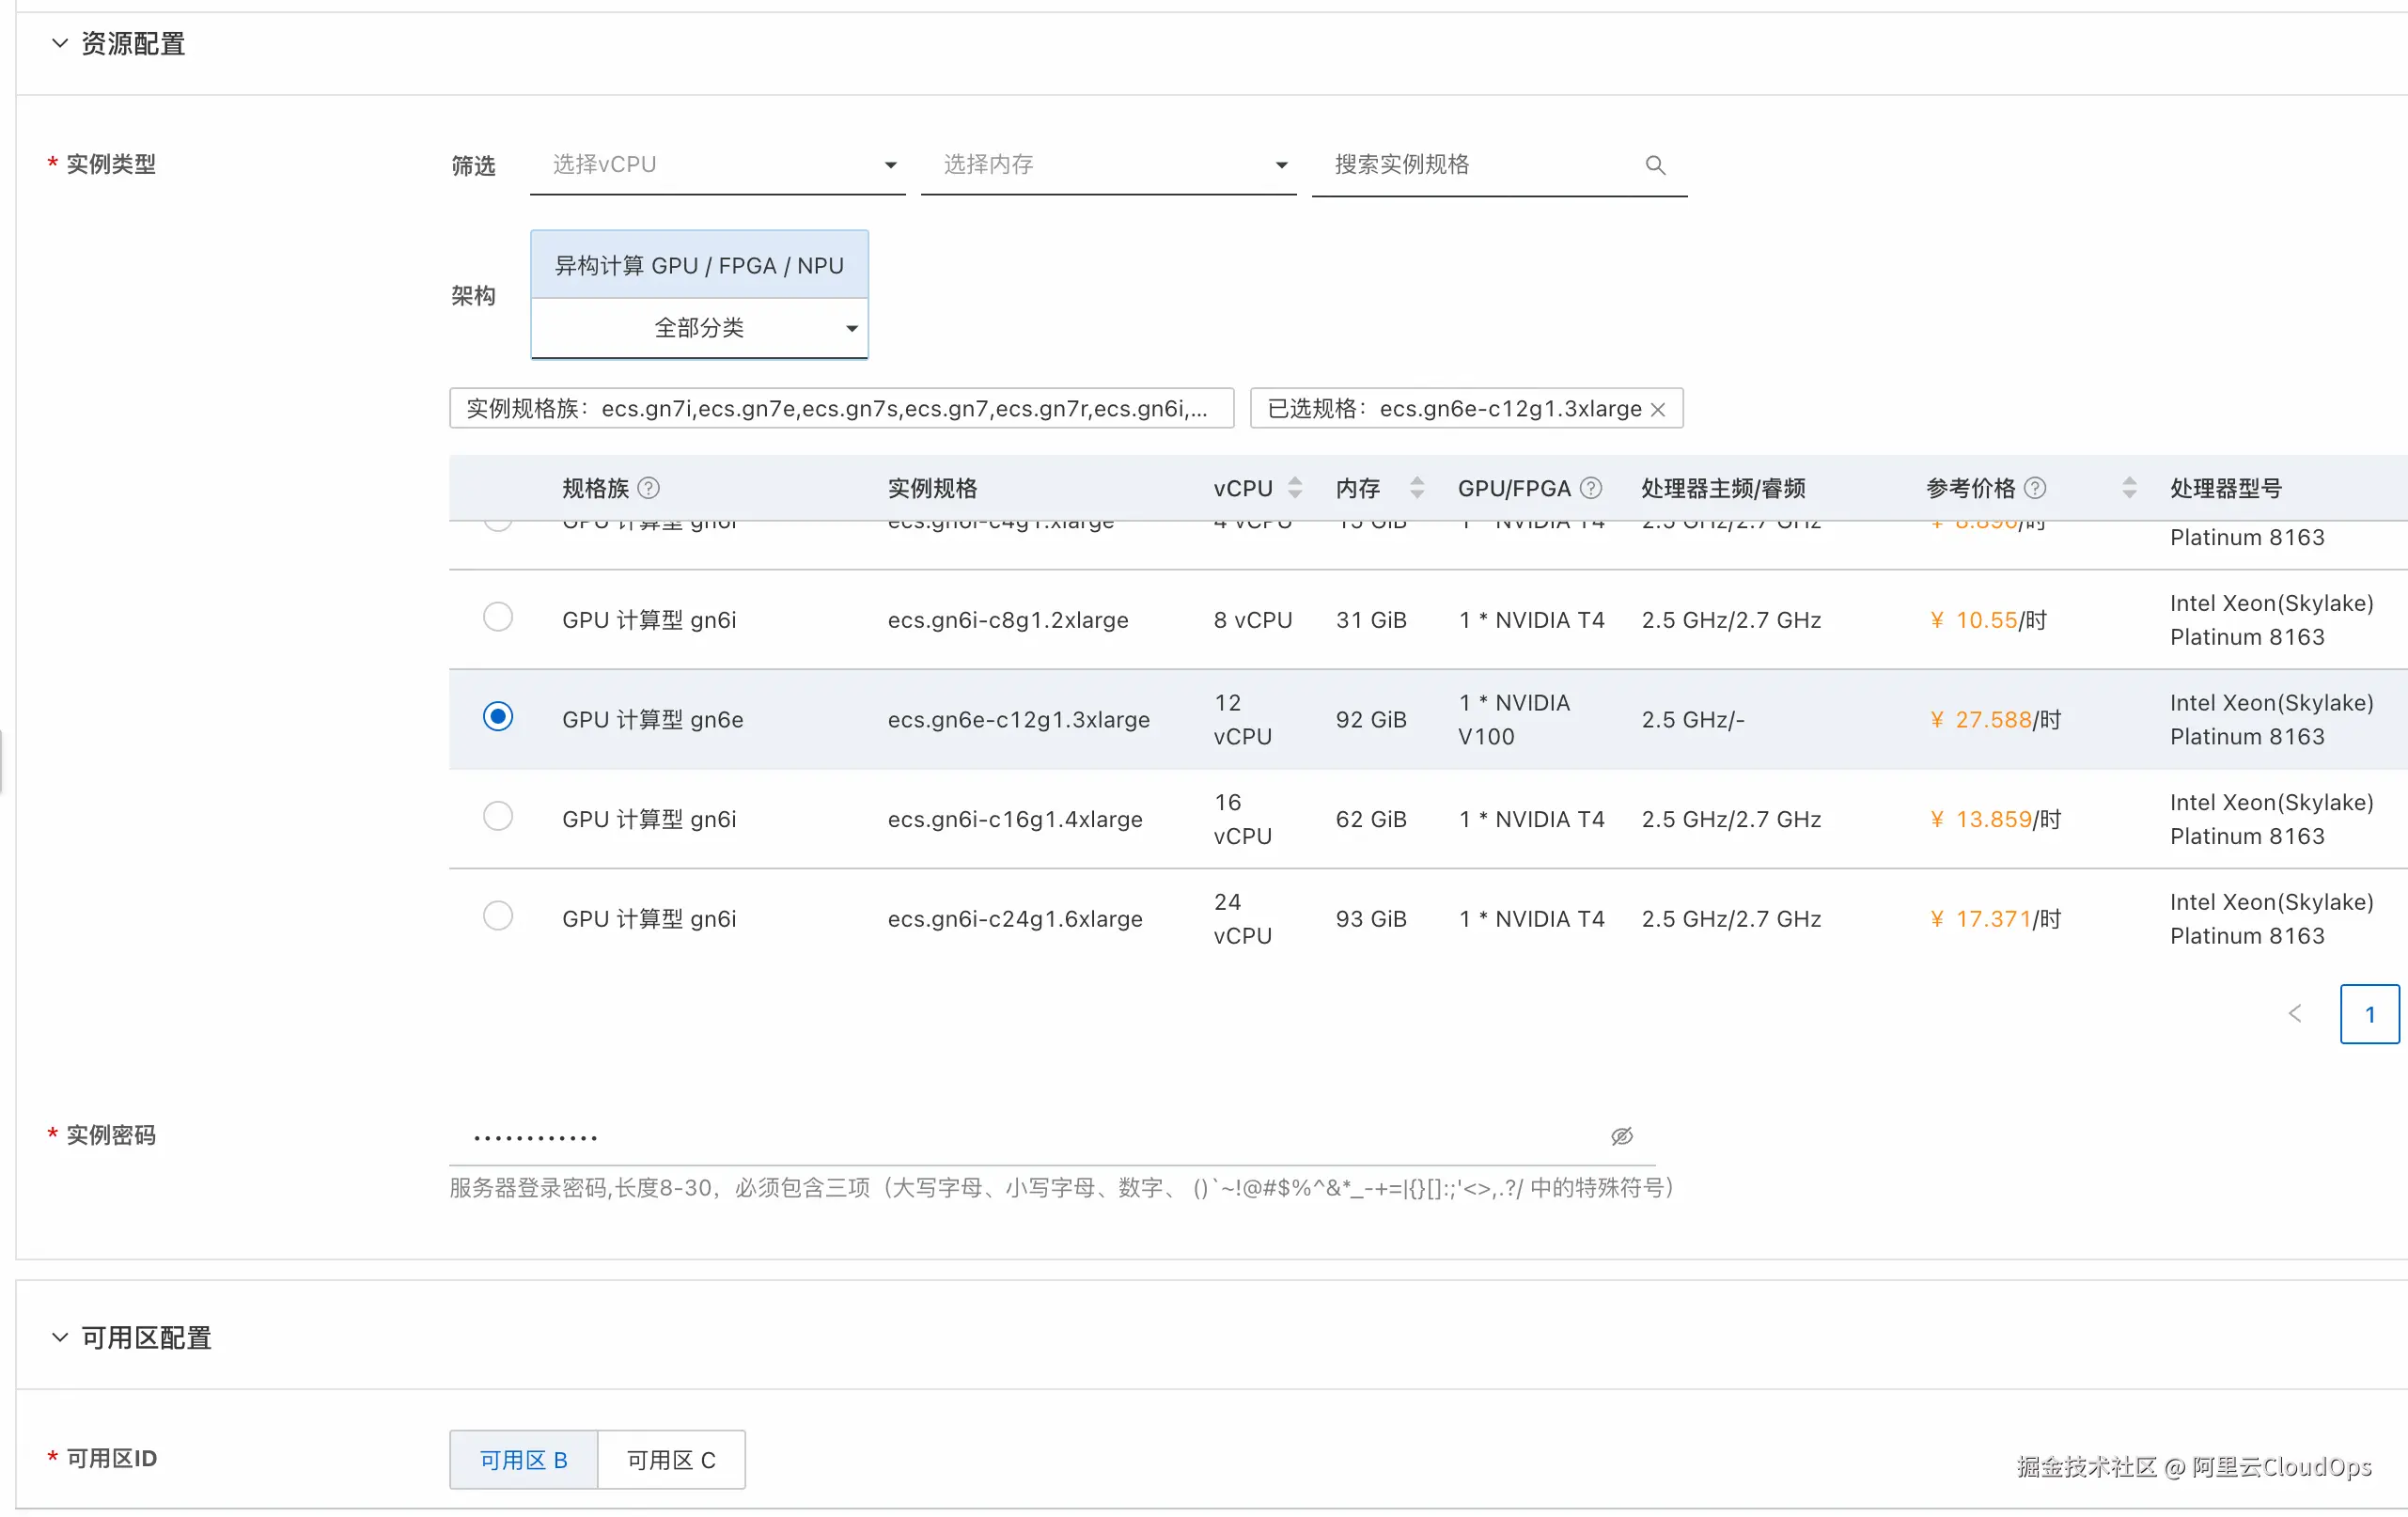The width and height of the screenshot is (2408, 1517).
Task: Sort the table by the 参考价格 column arrows
Action: point(2129,488)
